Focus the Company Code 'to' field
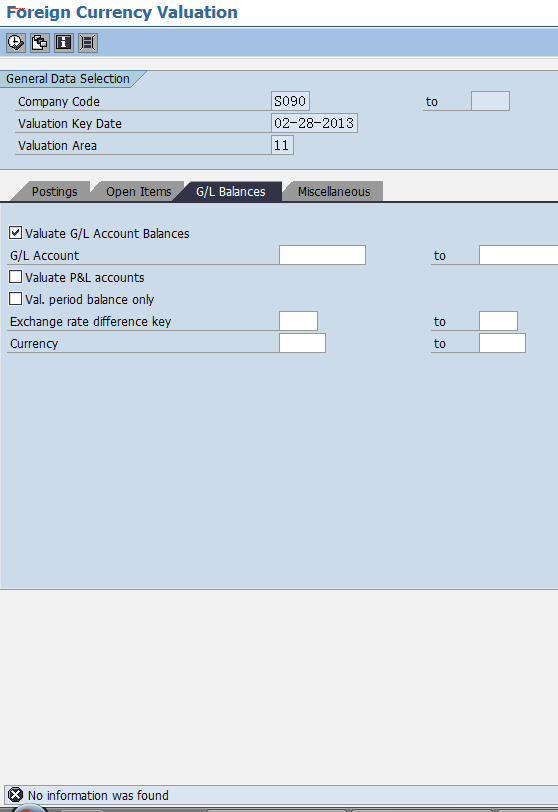This screenshot has height=812, width=558. pos(490,101)
